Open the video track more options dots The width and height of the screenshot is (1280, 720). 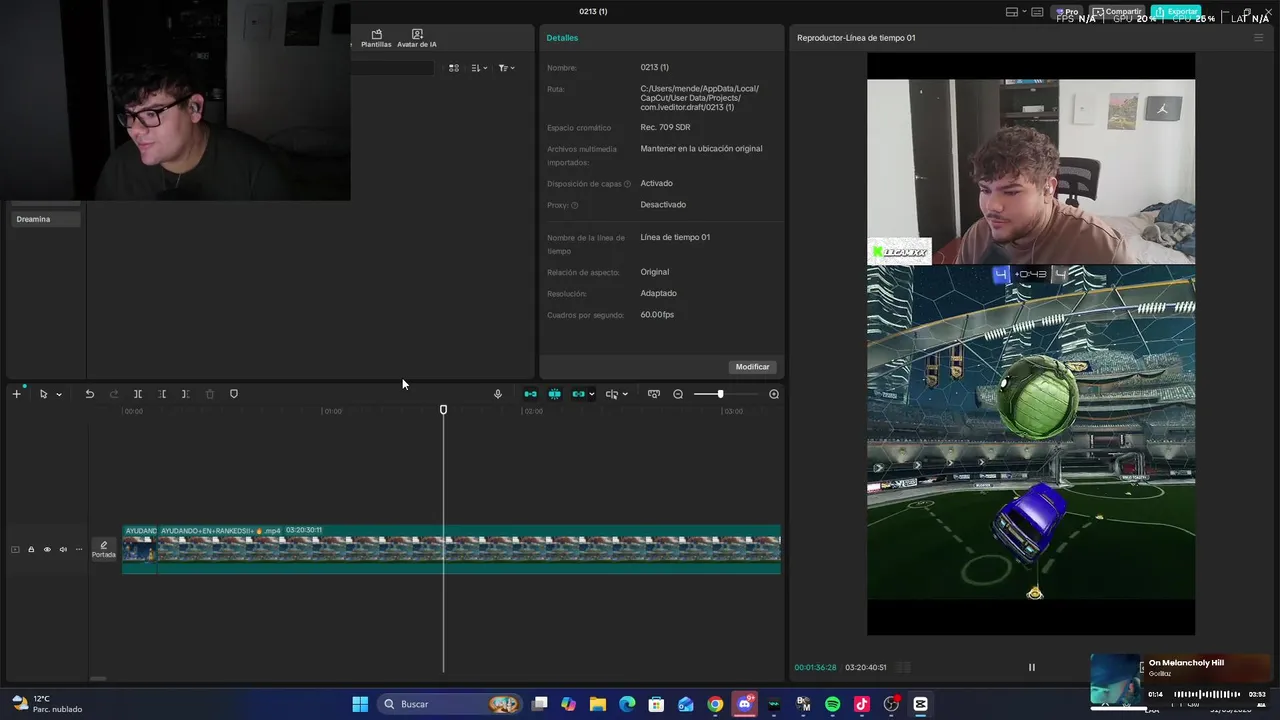pyautogui.click(x=79, y=549)
